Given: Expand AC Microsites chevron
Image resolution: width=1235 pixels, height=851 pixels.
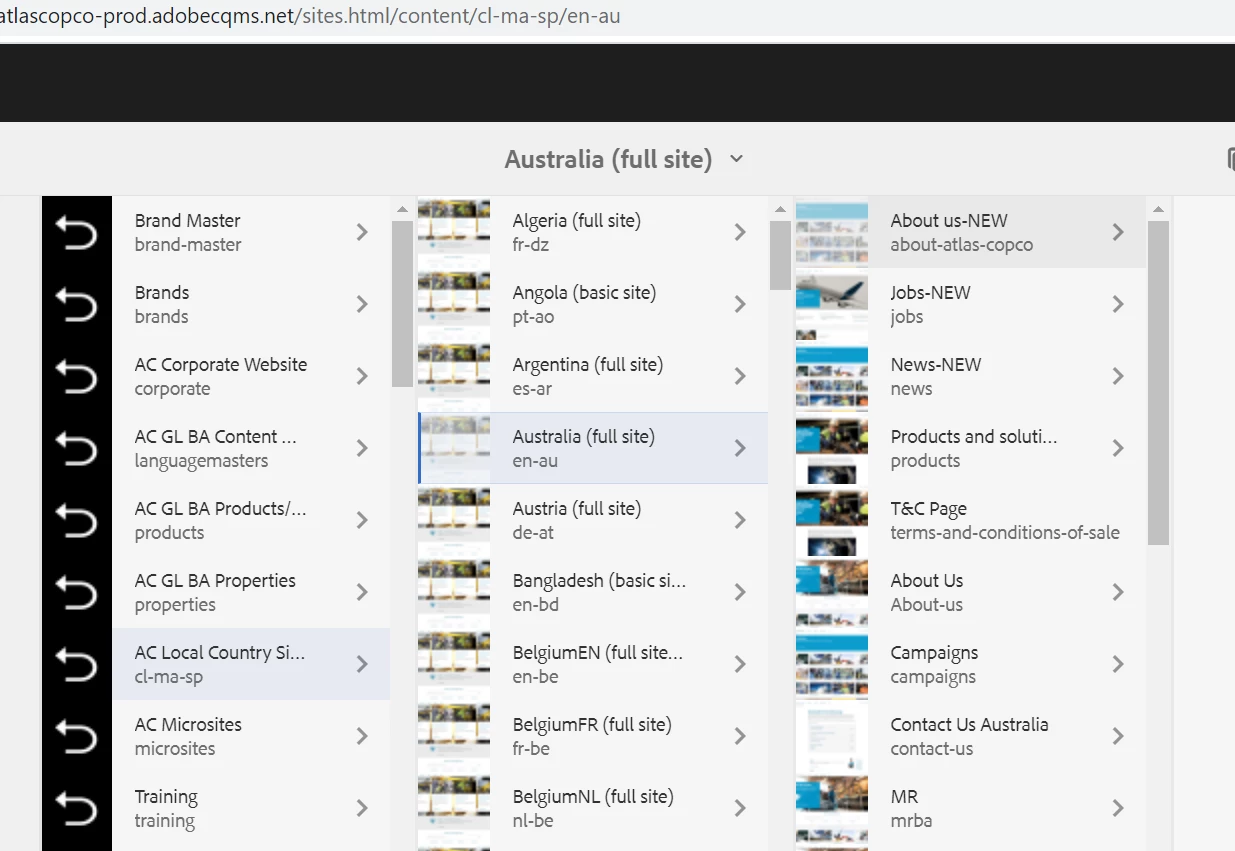Looking at the screenshot, I should [362, 736].
